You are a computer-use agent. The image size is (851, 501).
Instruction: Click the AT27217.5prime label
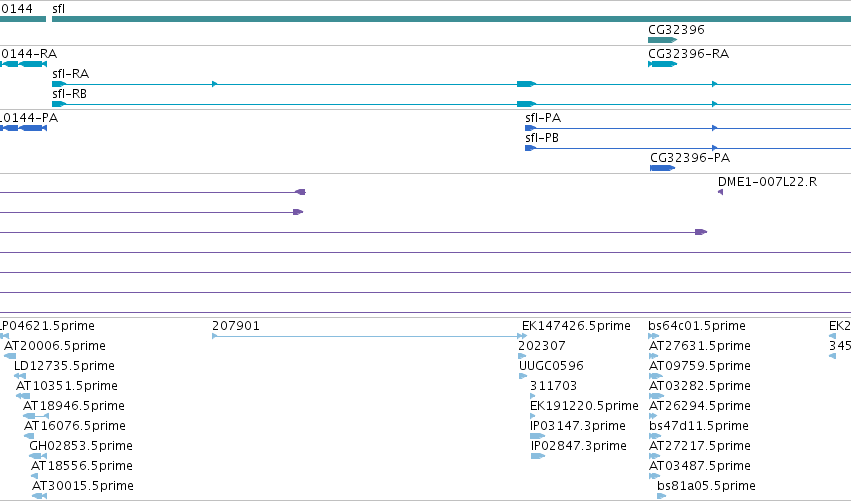tap(700, 446)
